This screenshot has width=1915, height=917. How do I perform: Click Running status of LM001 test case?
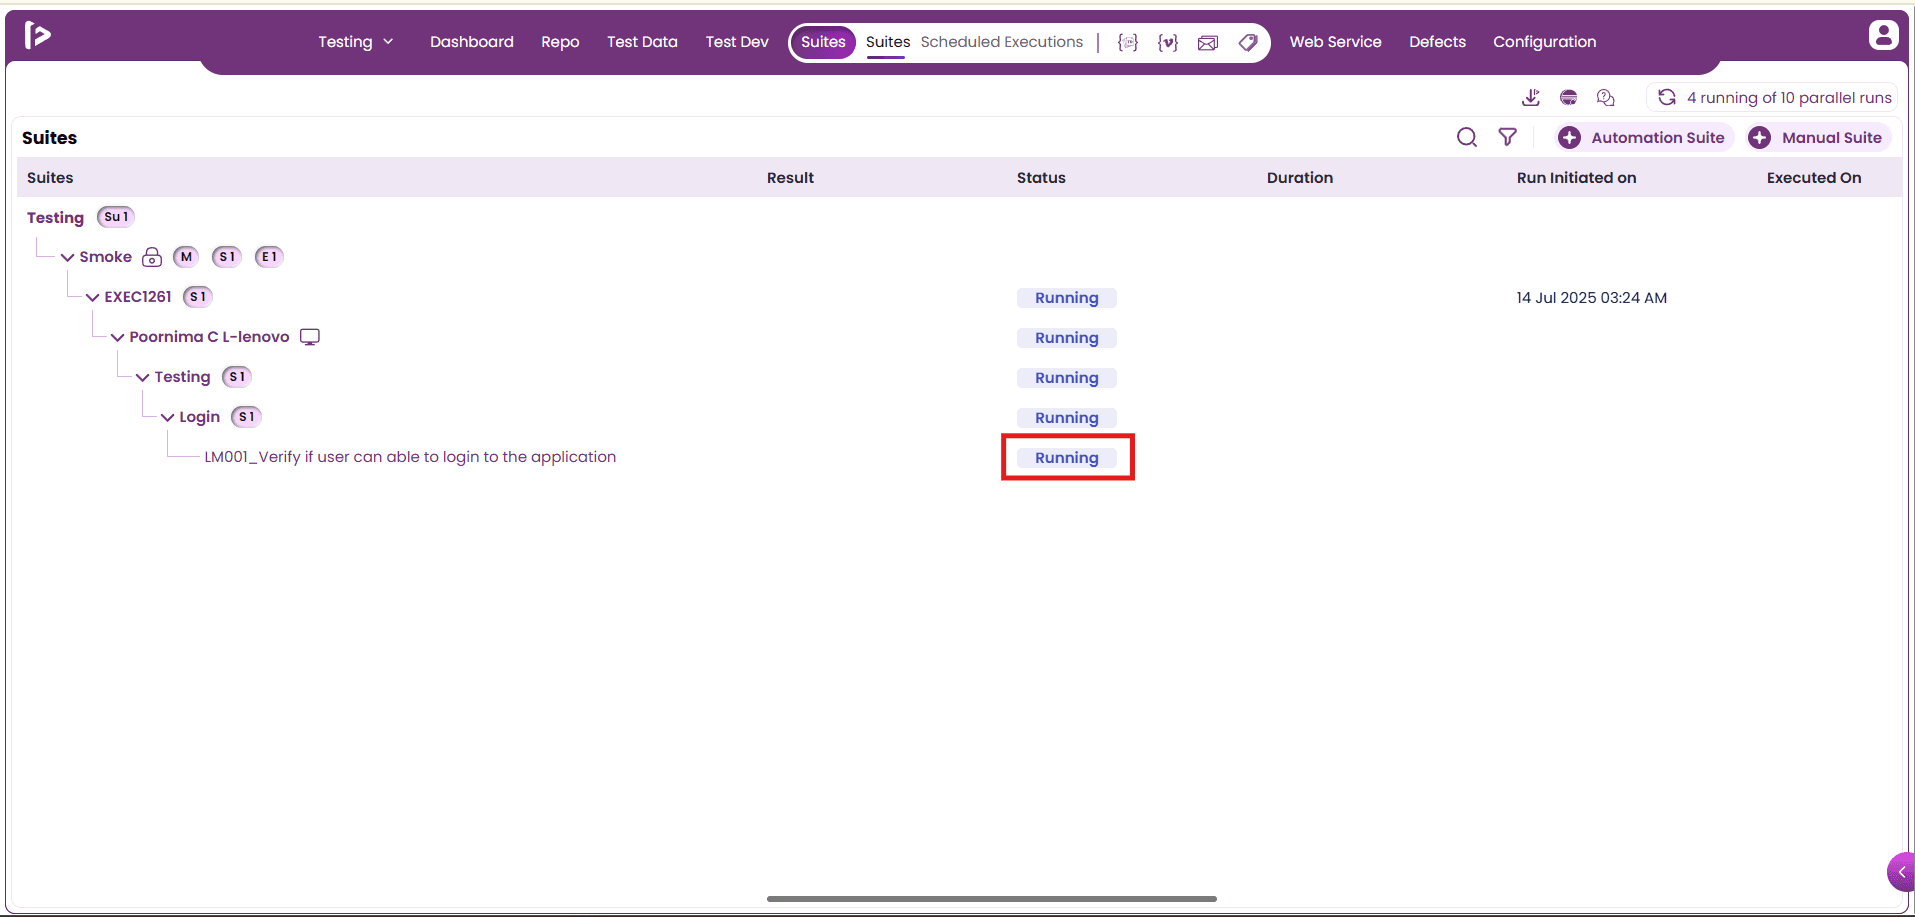tap(1067, 457)
